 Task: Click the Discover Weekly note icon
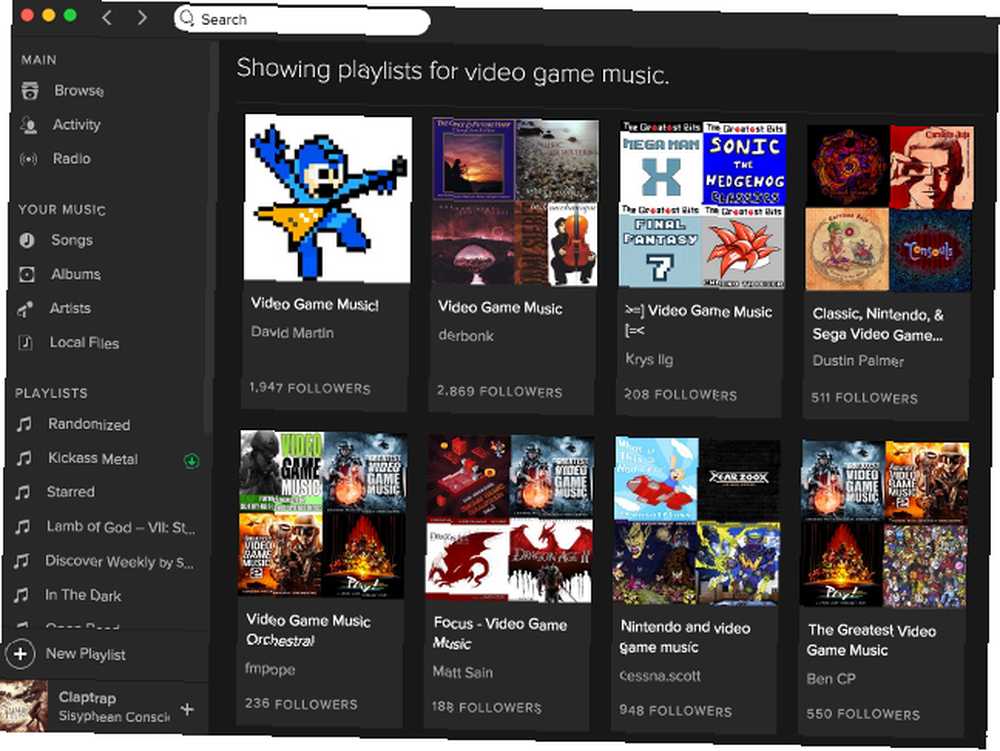21,561
